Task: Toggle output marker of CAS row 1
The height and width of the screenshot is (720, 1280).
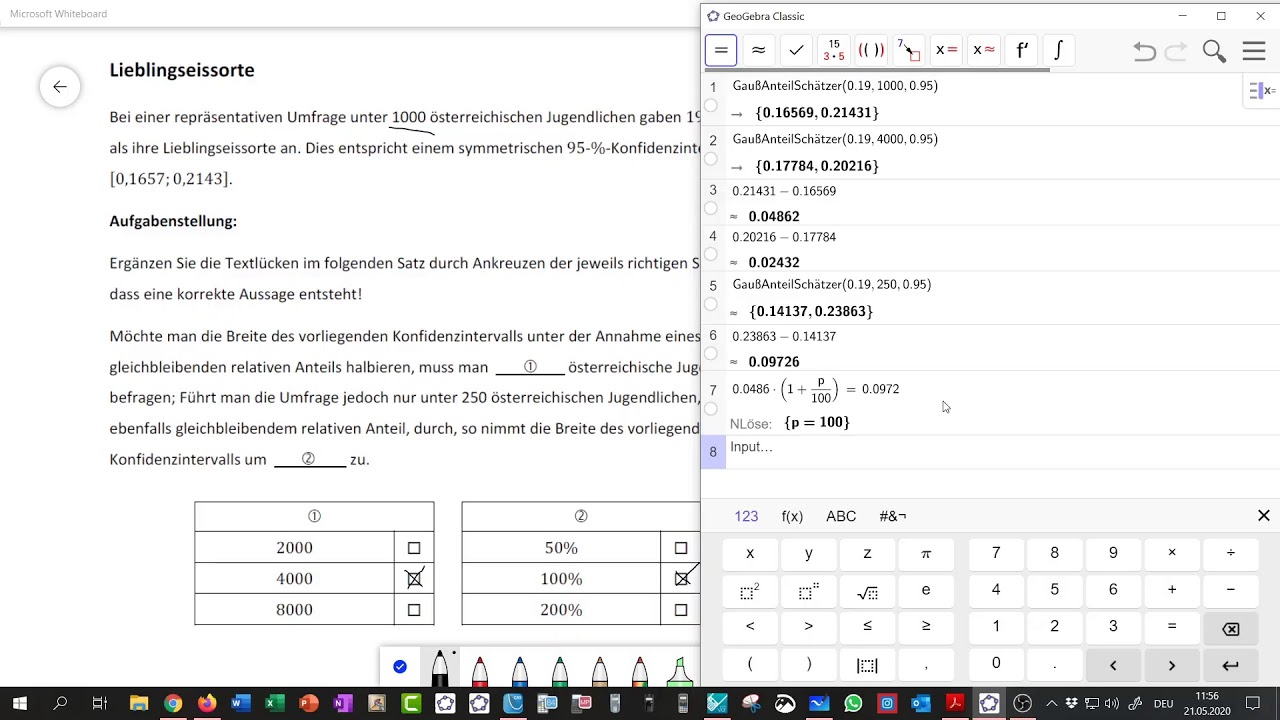Action: pyautogui.click(x=711, y=106)
